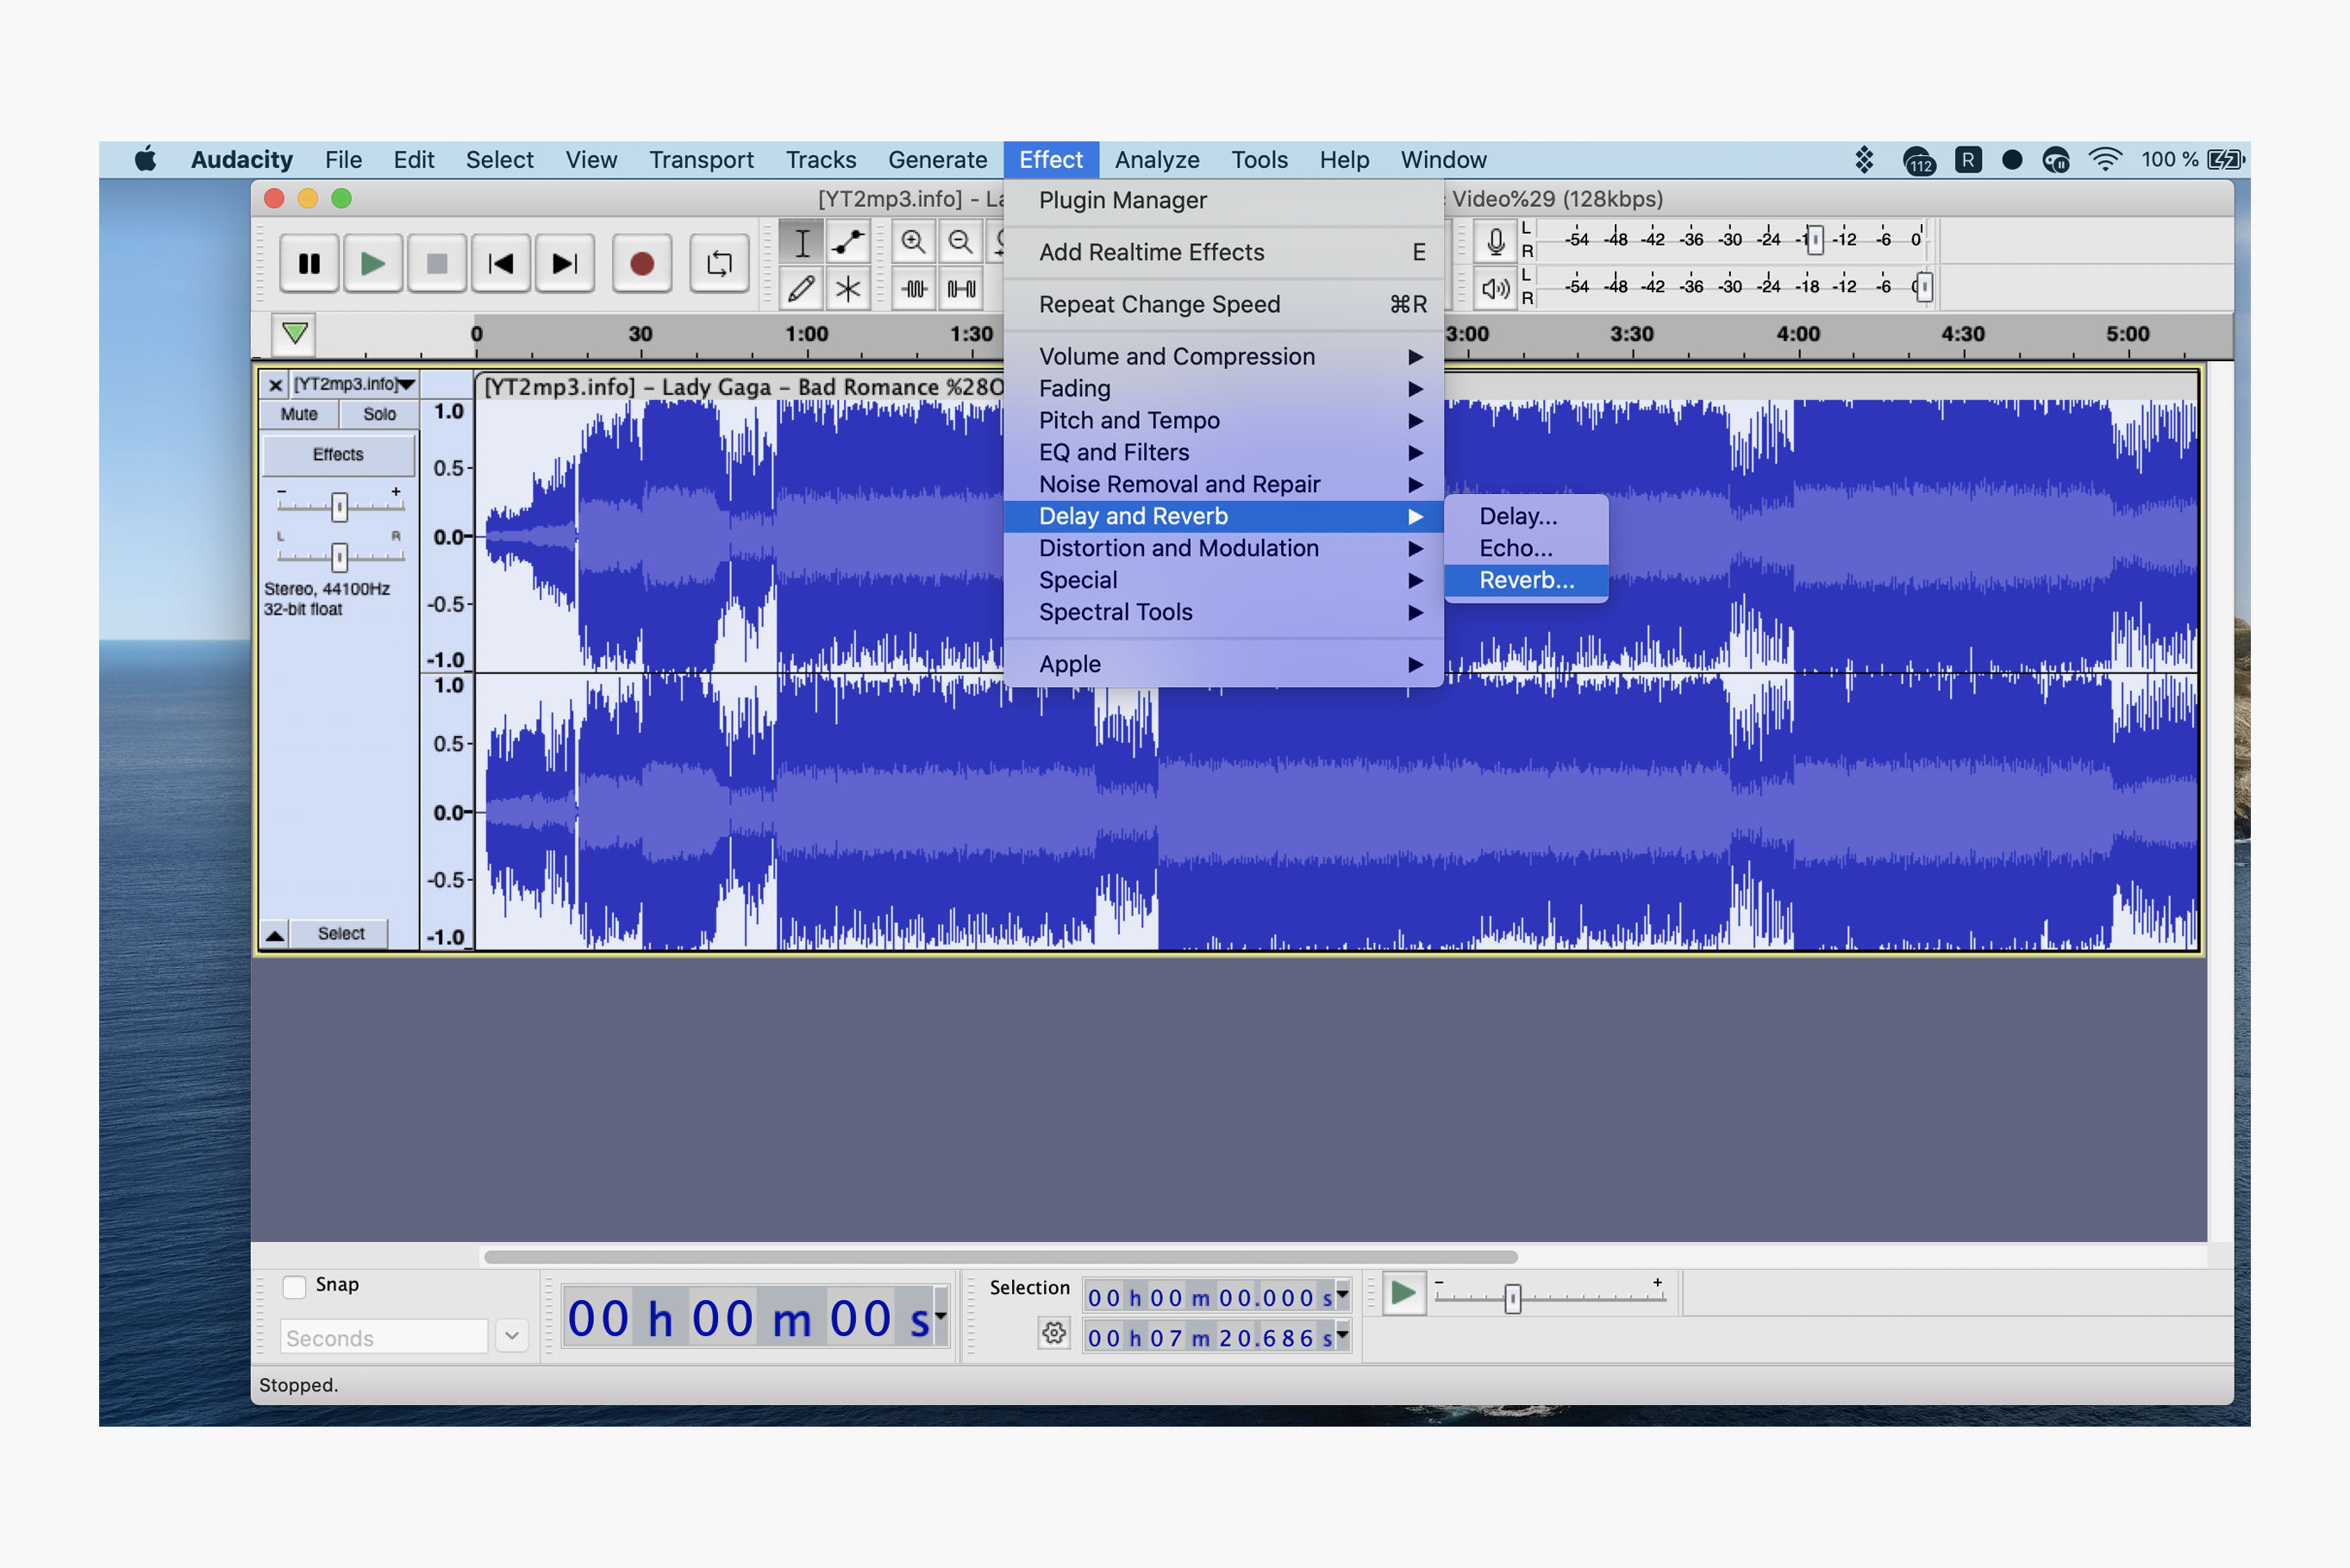Skip to start of track
The width and height of the screenshot is (2350, 1568).
[x=501, y=264]
